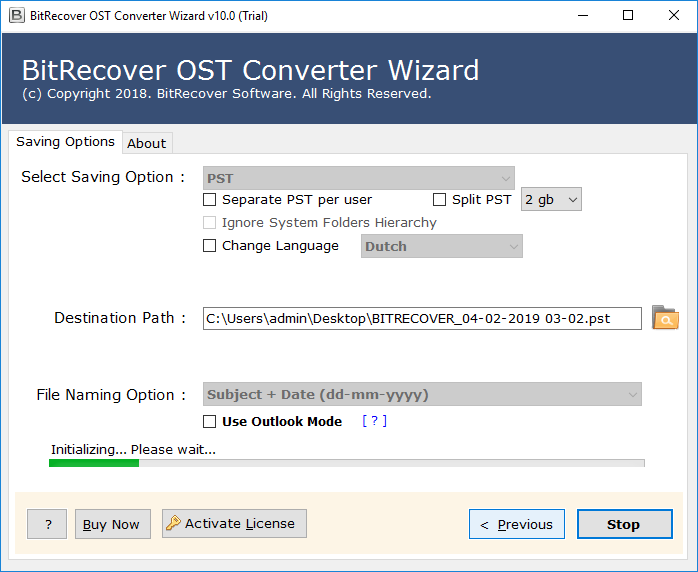Screen dimensions: 698x572
Task: Open the PST saving option dropdown
Action: tap(359, 178)
